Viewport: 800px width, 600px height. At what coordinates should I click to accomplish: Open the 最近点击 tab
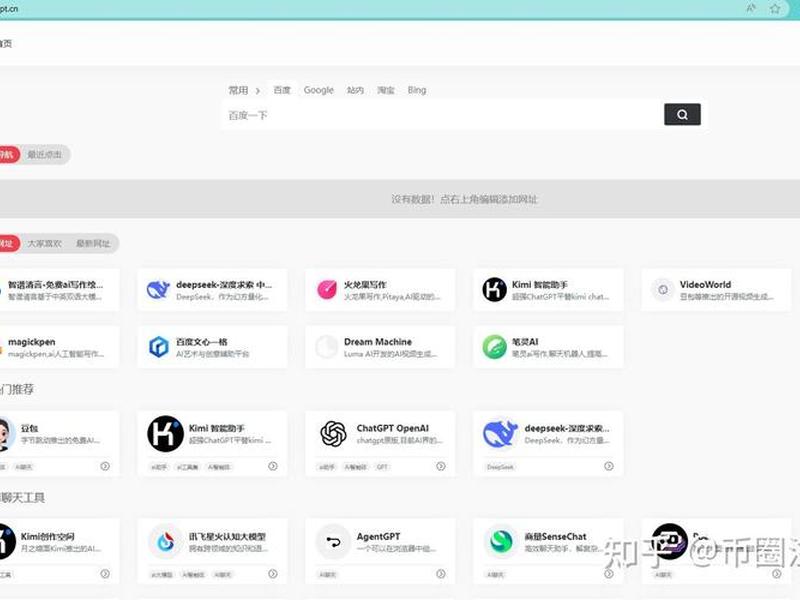44,155
